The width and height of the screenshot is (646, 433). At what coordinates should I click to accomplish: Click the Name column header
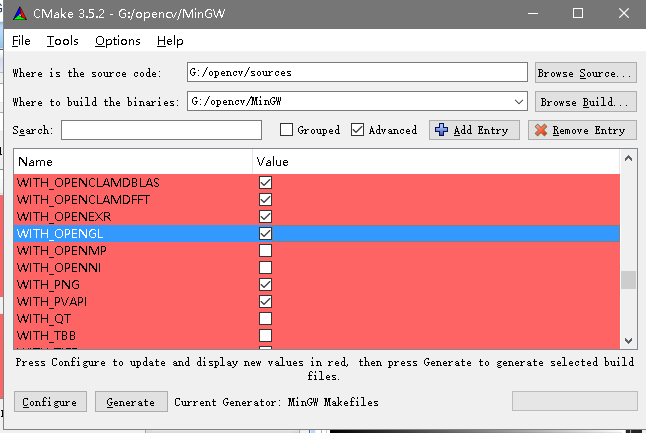point(133,161)
